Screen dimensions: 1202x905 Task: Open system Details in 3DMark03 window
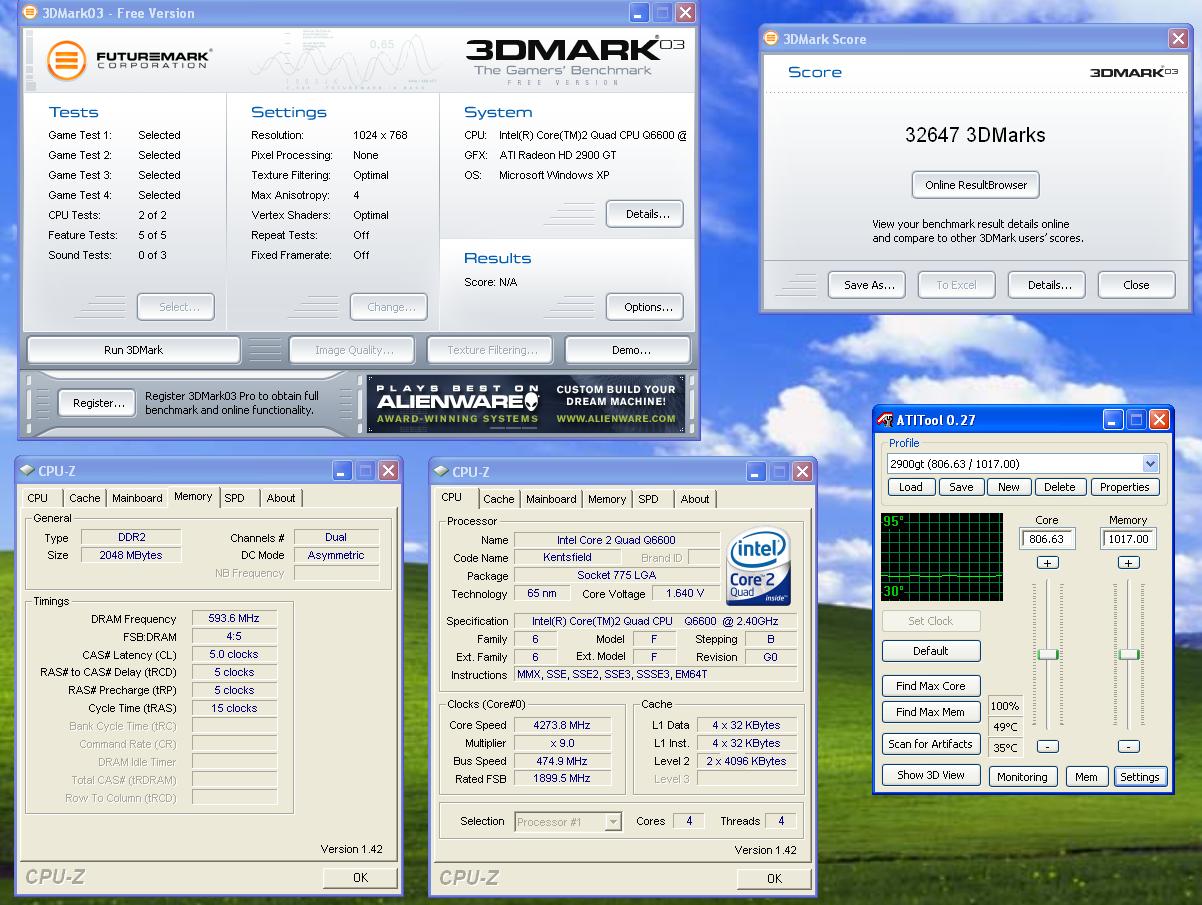[645, 214]
